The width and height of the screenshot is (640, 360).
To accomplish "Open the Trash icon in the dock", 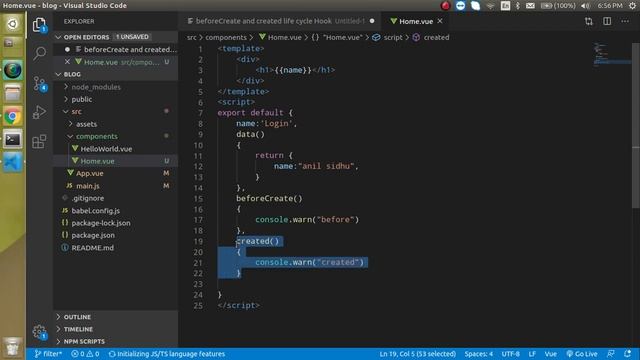I will click(x=13, y=347).
